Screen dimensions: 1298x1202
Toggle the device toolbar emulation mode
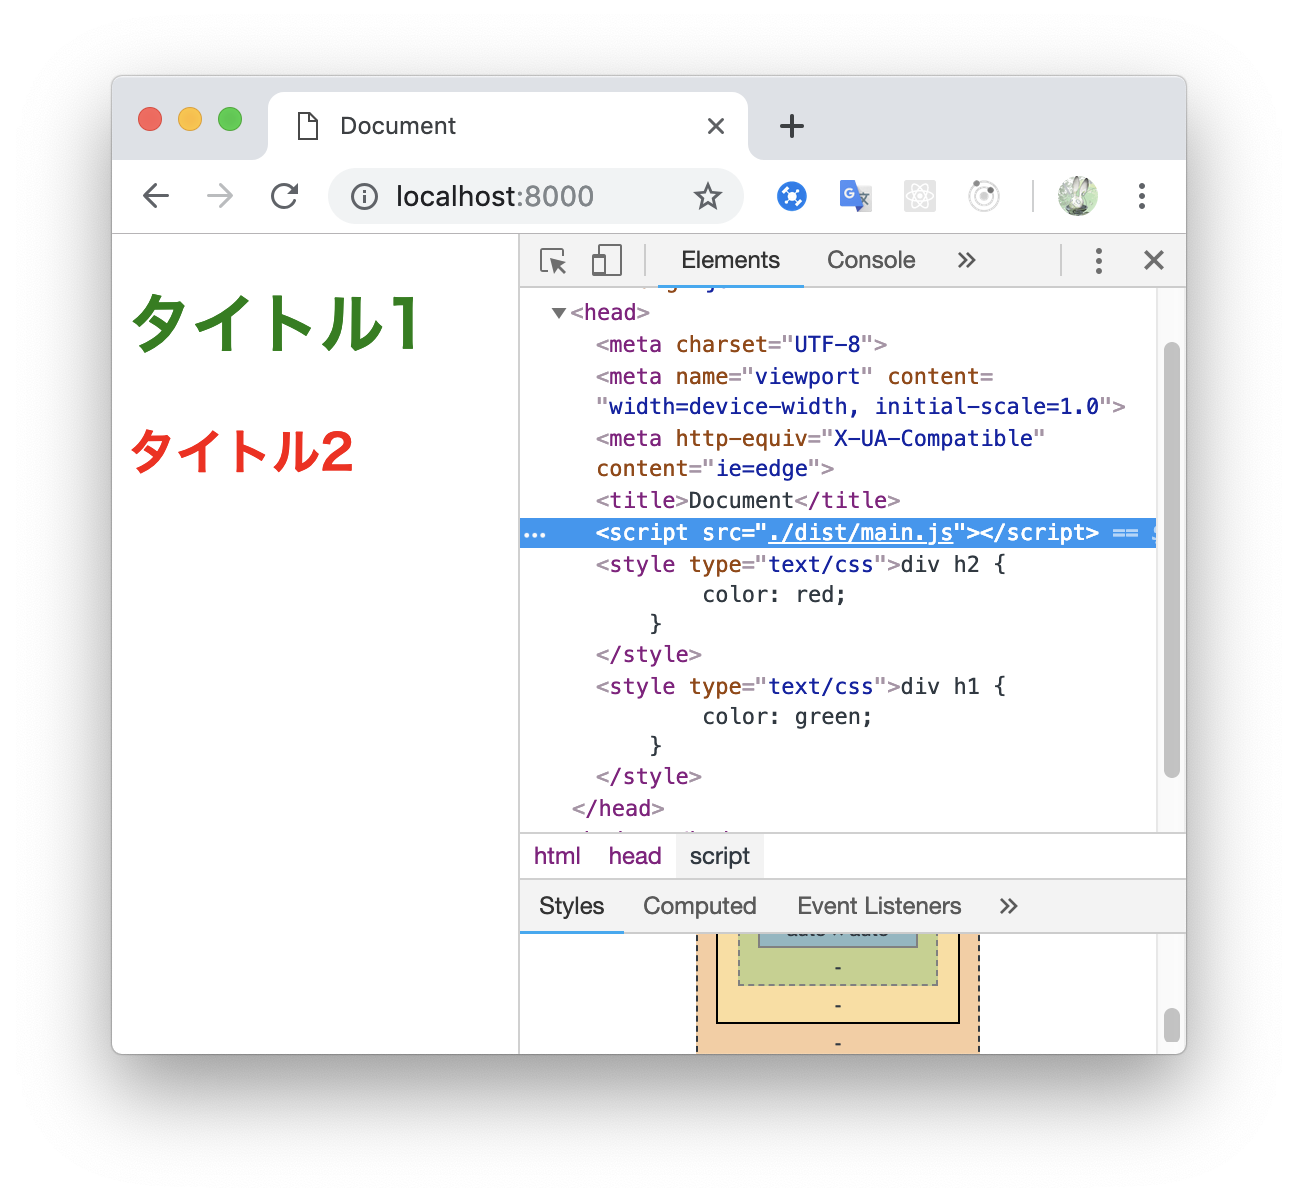(x=605, y=260)
